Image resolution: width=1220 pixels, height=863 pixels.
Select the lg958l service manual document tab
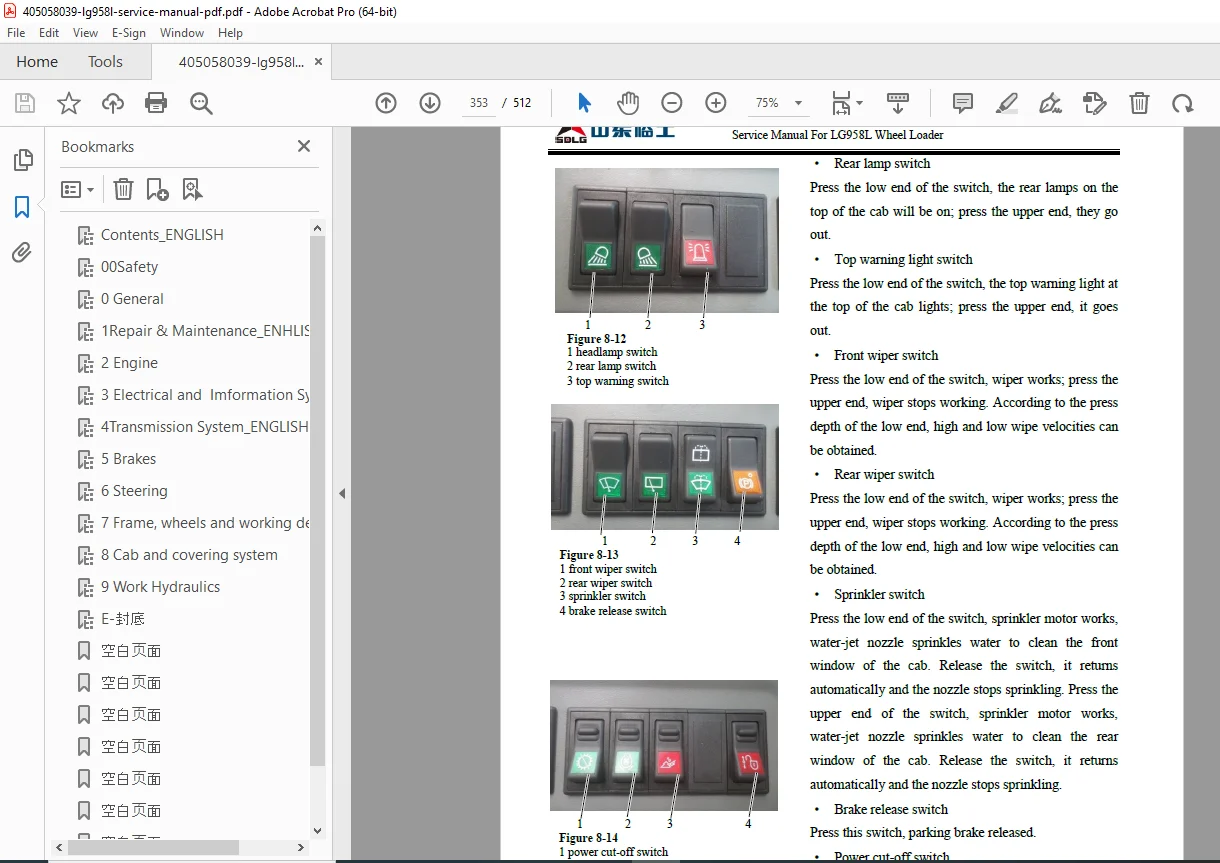[241, 62]
